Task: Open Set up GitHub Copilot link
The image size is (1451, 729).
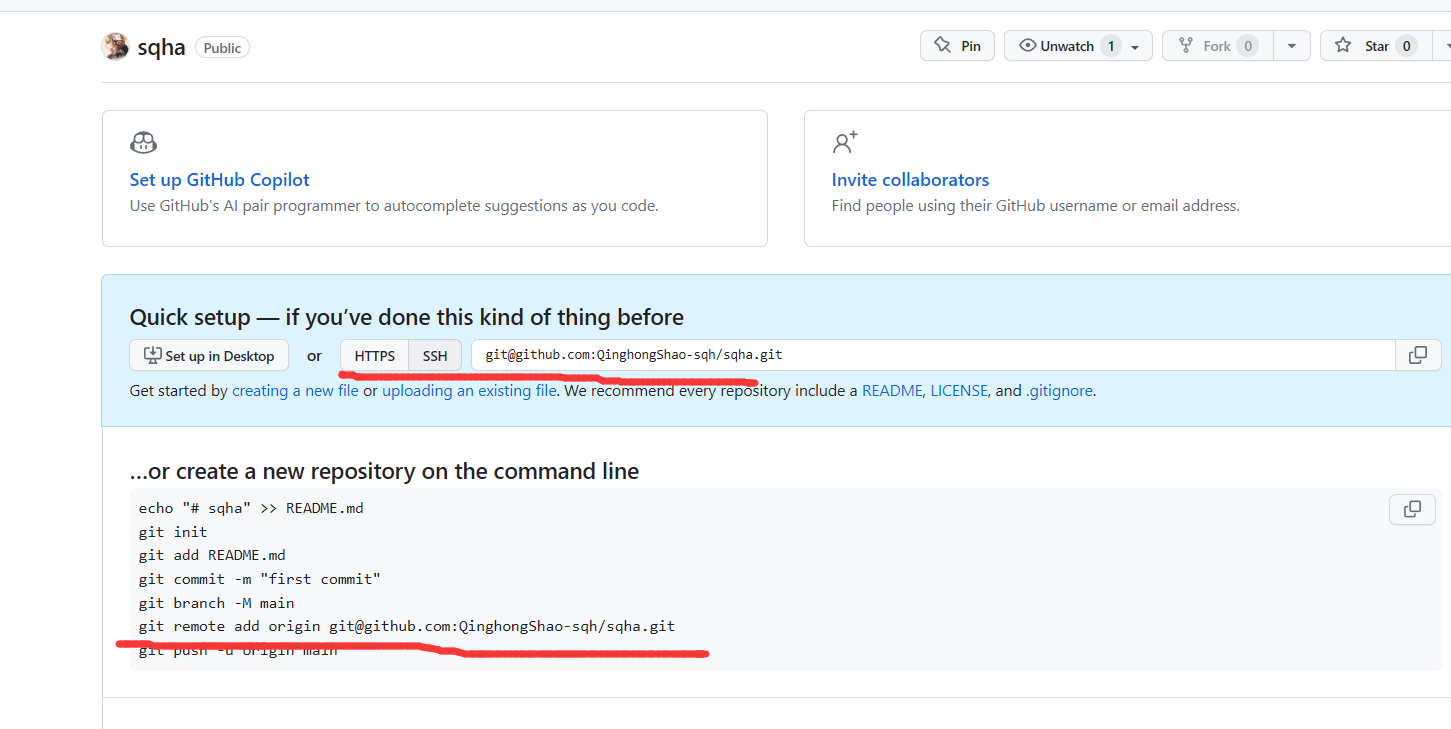Action: pyautogui.click(x=220, y=180)
